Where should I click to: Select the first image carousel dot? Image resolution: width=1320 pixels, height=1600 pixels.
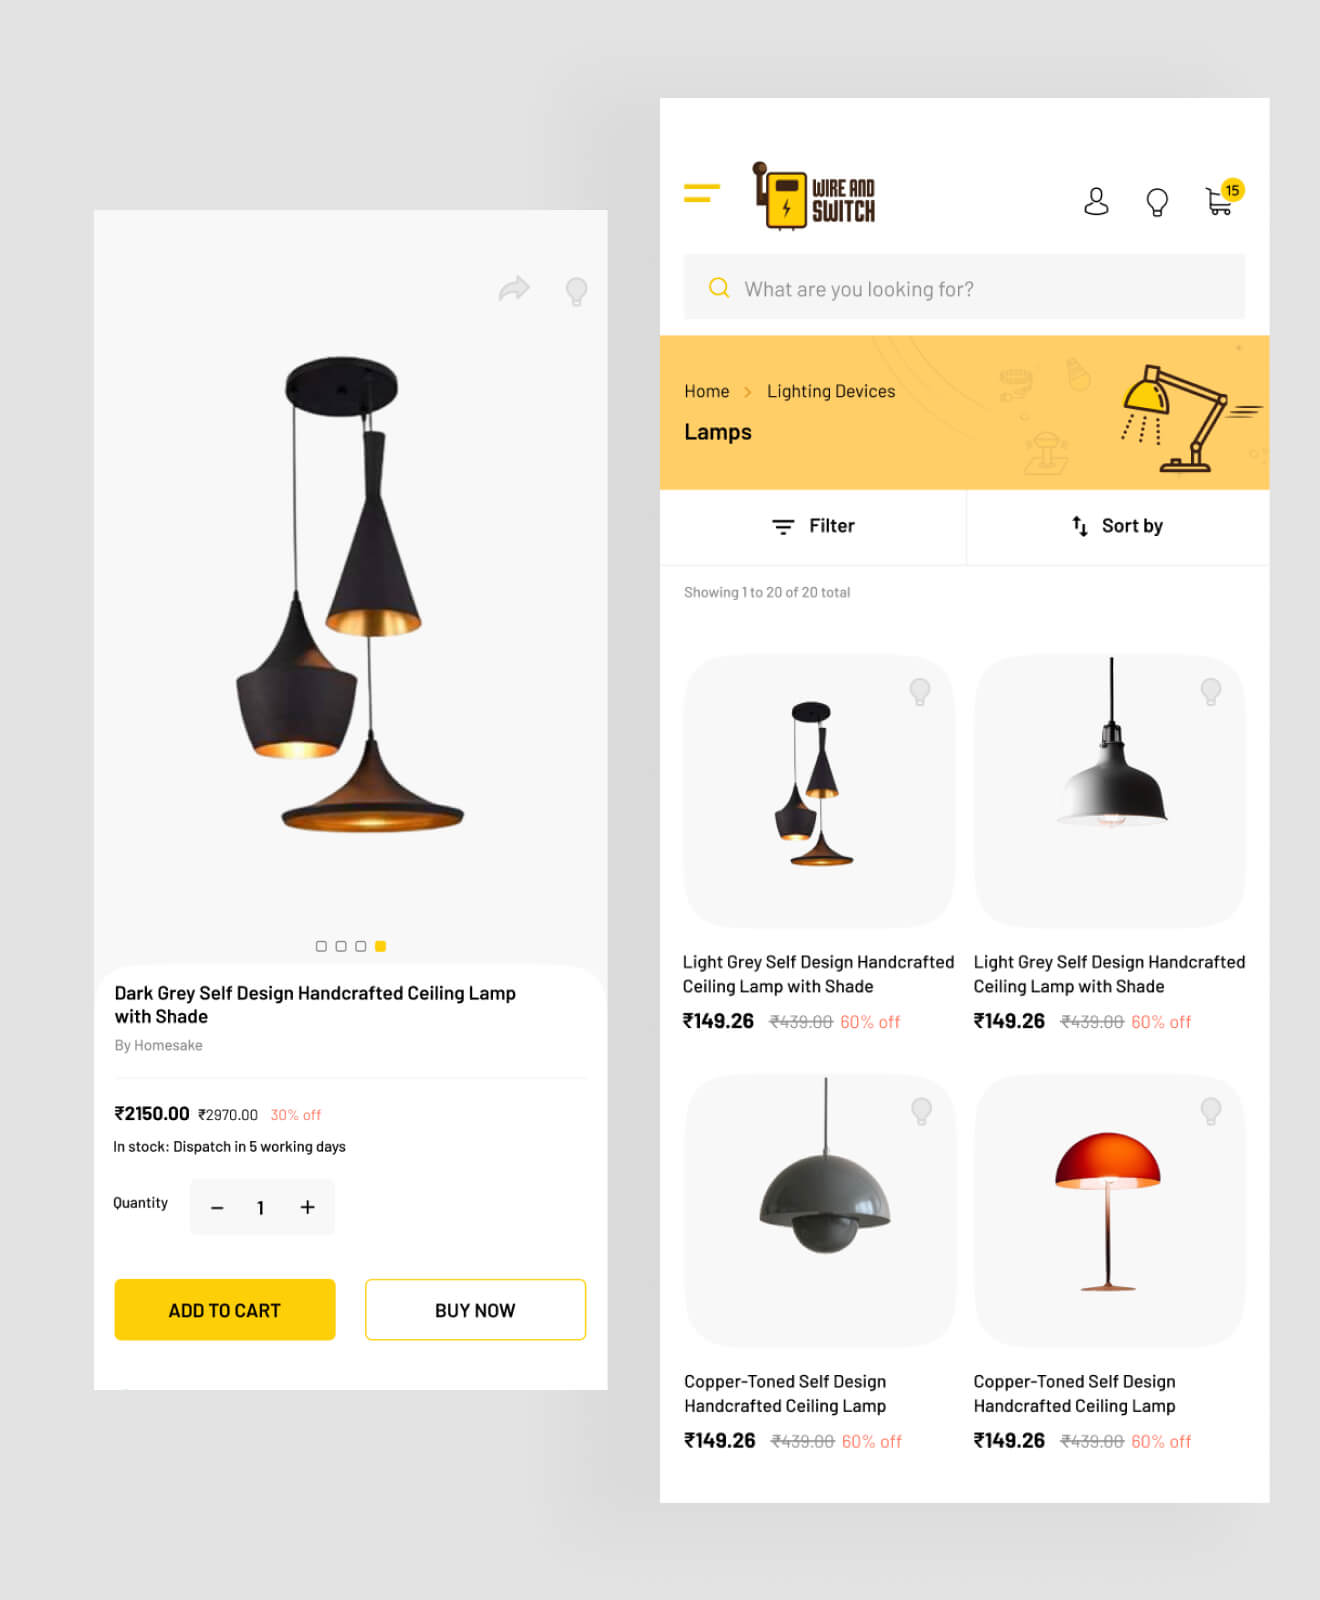pos(321,946)
